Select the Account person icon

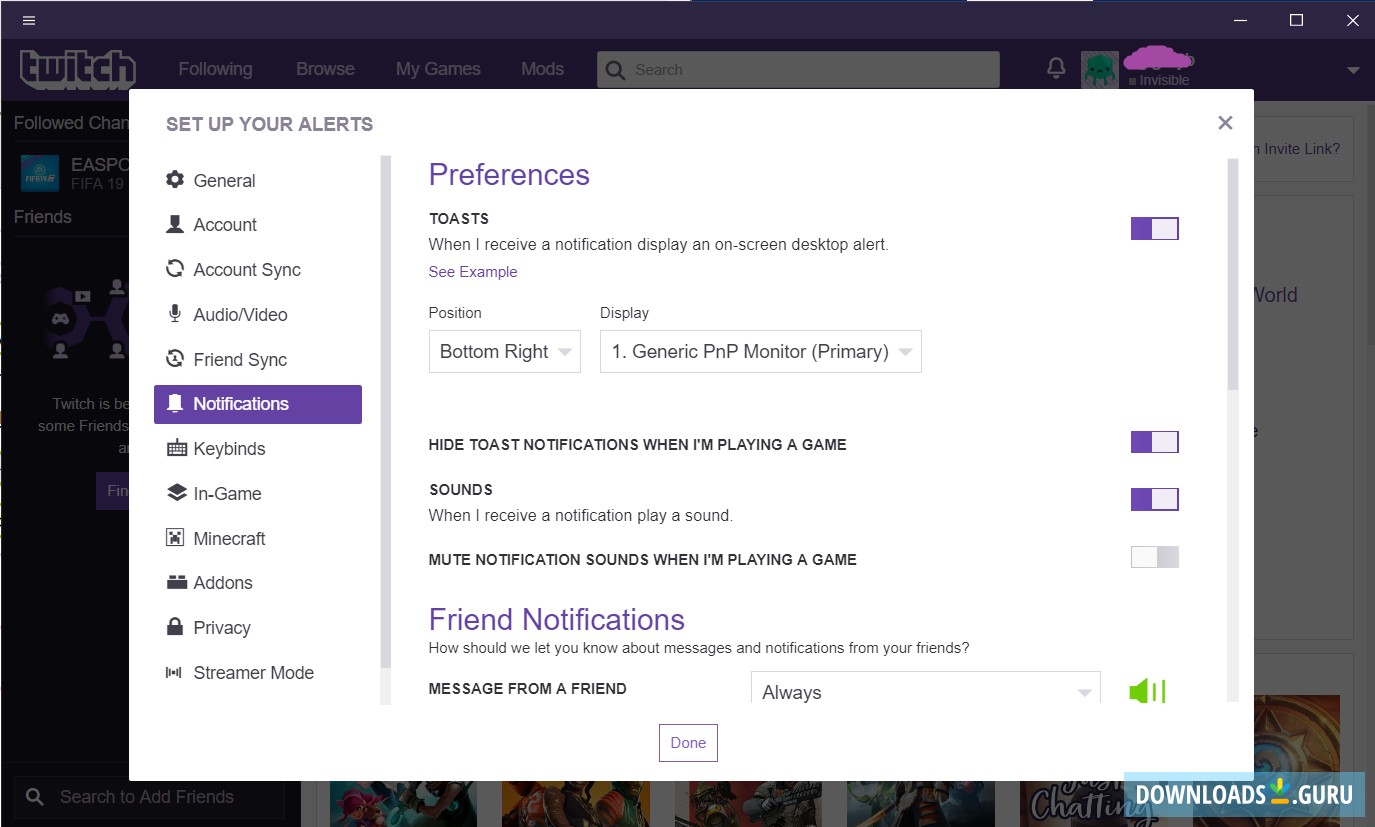click(175, 224)
